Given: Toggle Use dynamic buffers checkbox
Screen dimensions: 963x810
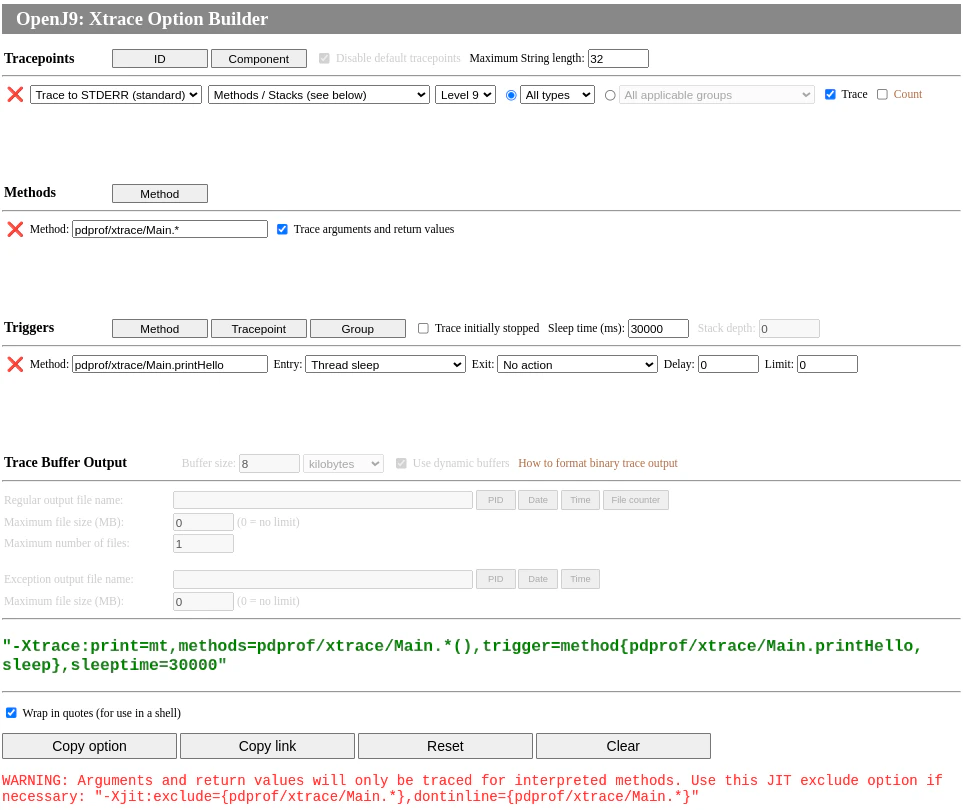Looking at the screenshot, I should coord(401,464).
